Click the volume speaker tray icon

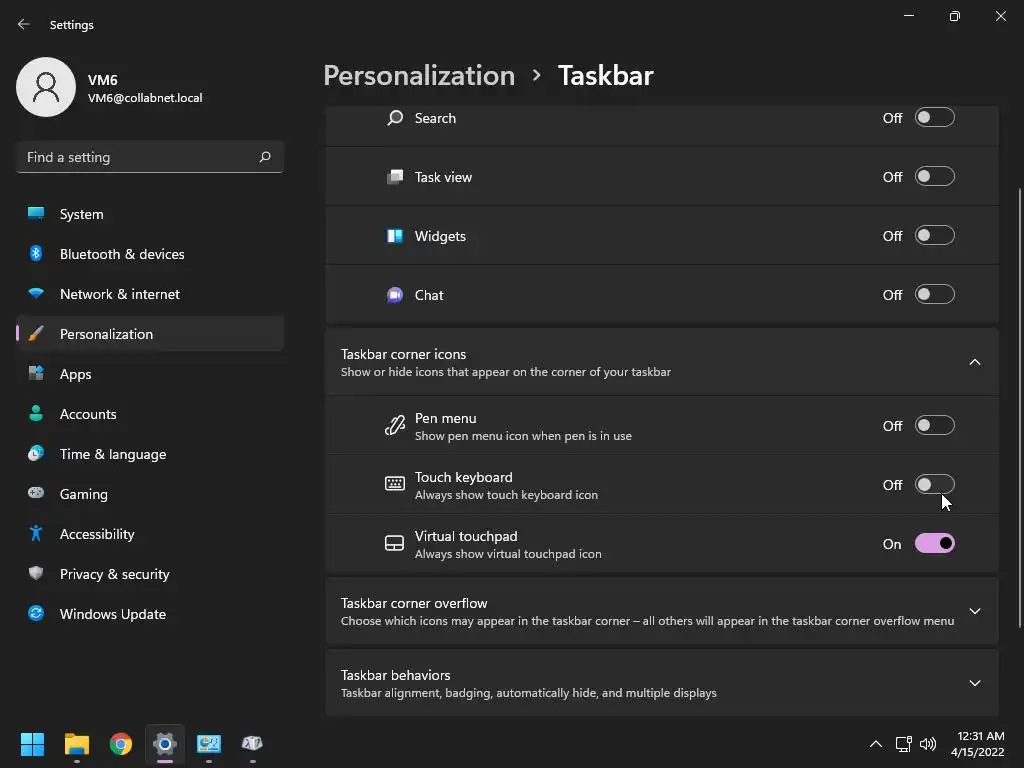tap(928, 744)
